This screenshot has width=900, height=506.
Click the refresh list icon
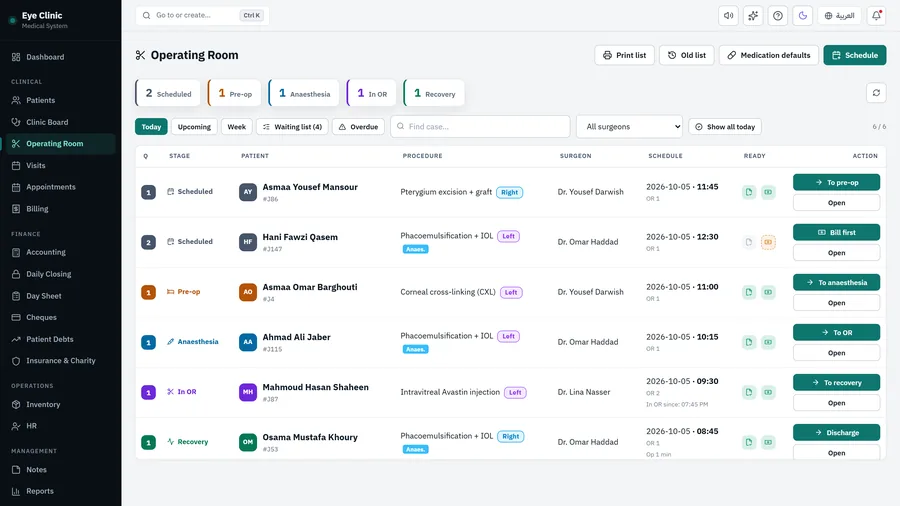click(876, 93)
